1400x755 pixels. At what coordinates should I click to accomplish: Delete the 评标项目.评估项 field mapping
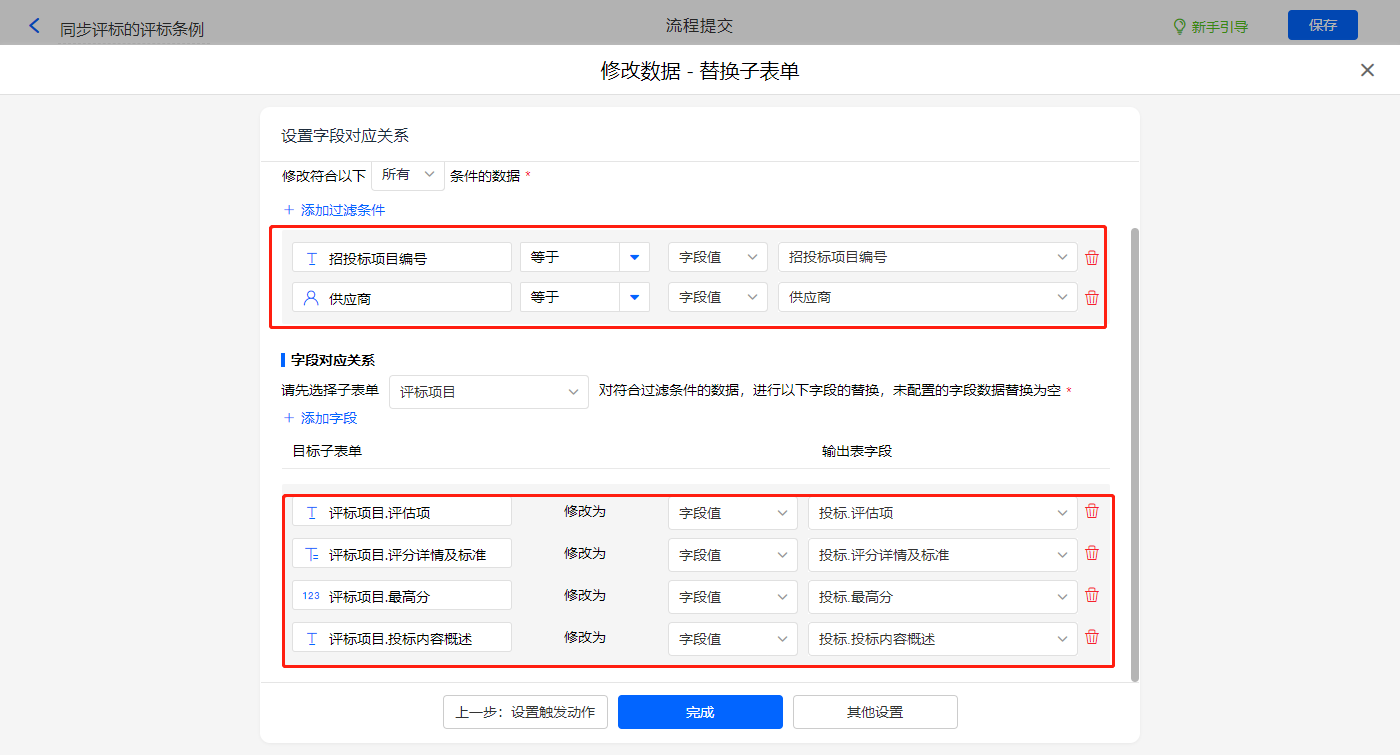1091,511
